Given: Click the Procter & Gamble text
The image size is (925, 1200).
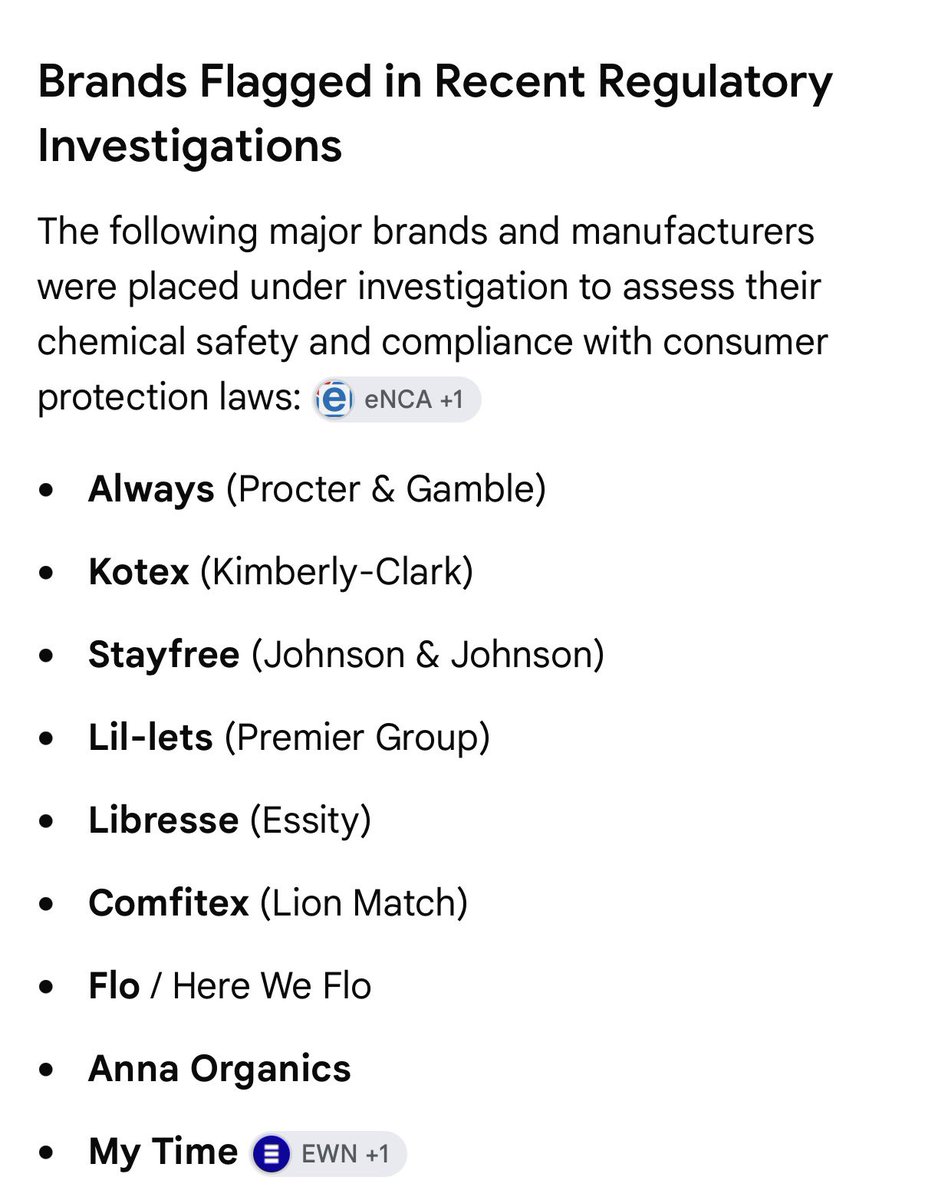Looking at the screenshot, I should (x=386, y=490).
